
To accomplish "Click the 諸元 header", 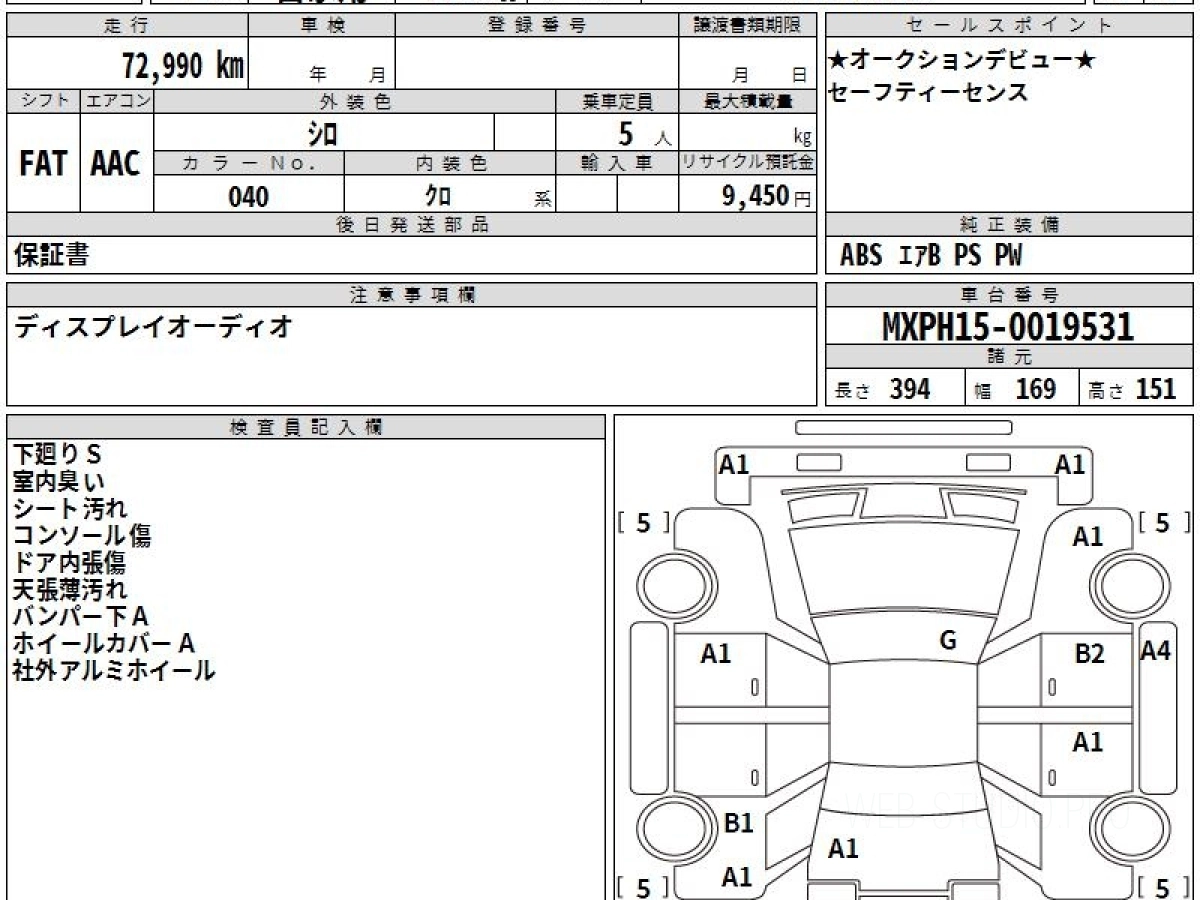I will coord(1010,357).
